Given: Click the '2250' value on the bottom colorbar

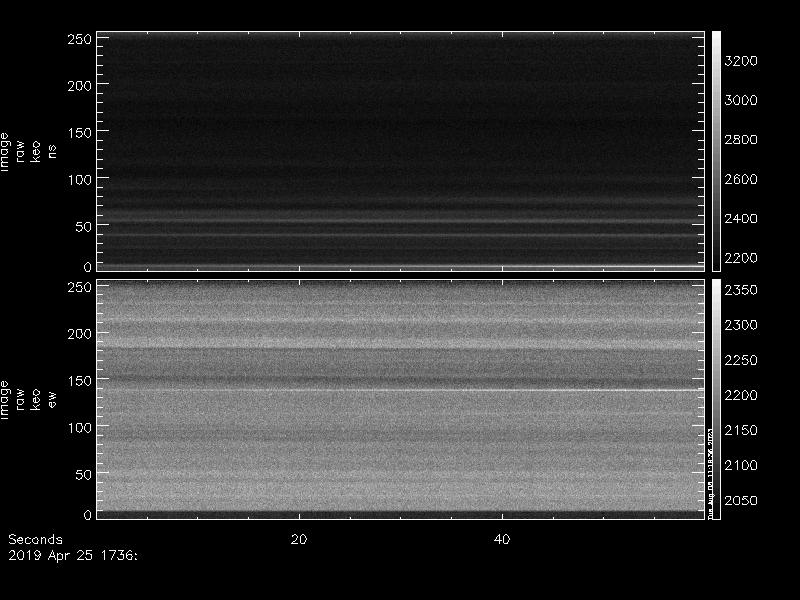Looking at the screenshot, I should (x=741, y=360).
